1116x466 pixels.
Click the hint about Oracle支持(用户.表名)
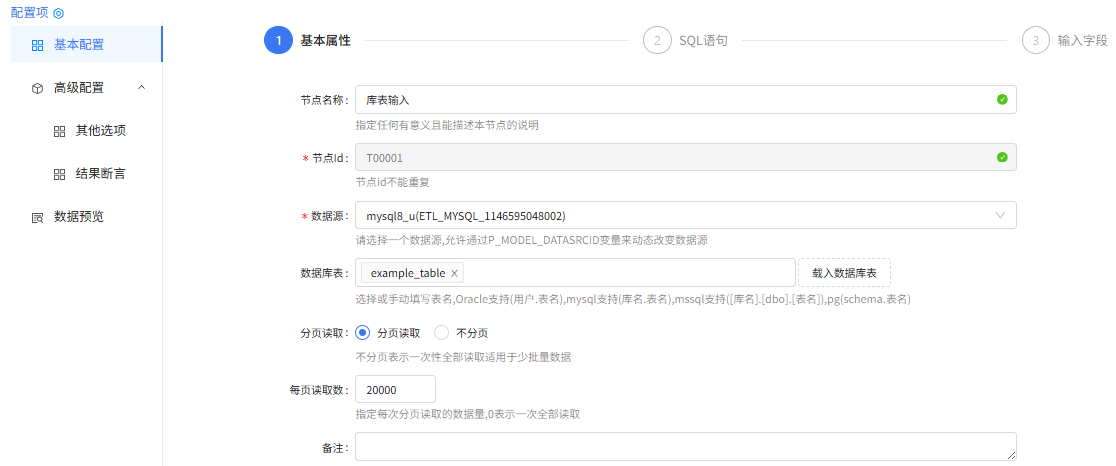[x=633, y=300]
